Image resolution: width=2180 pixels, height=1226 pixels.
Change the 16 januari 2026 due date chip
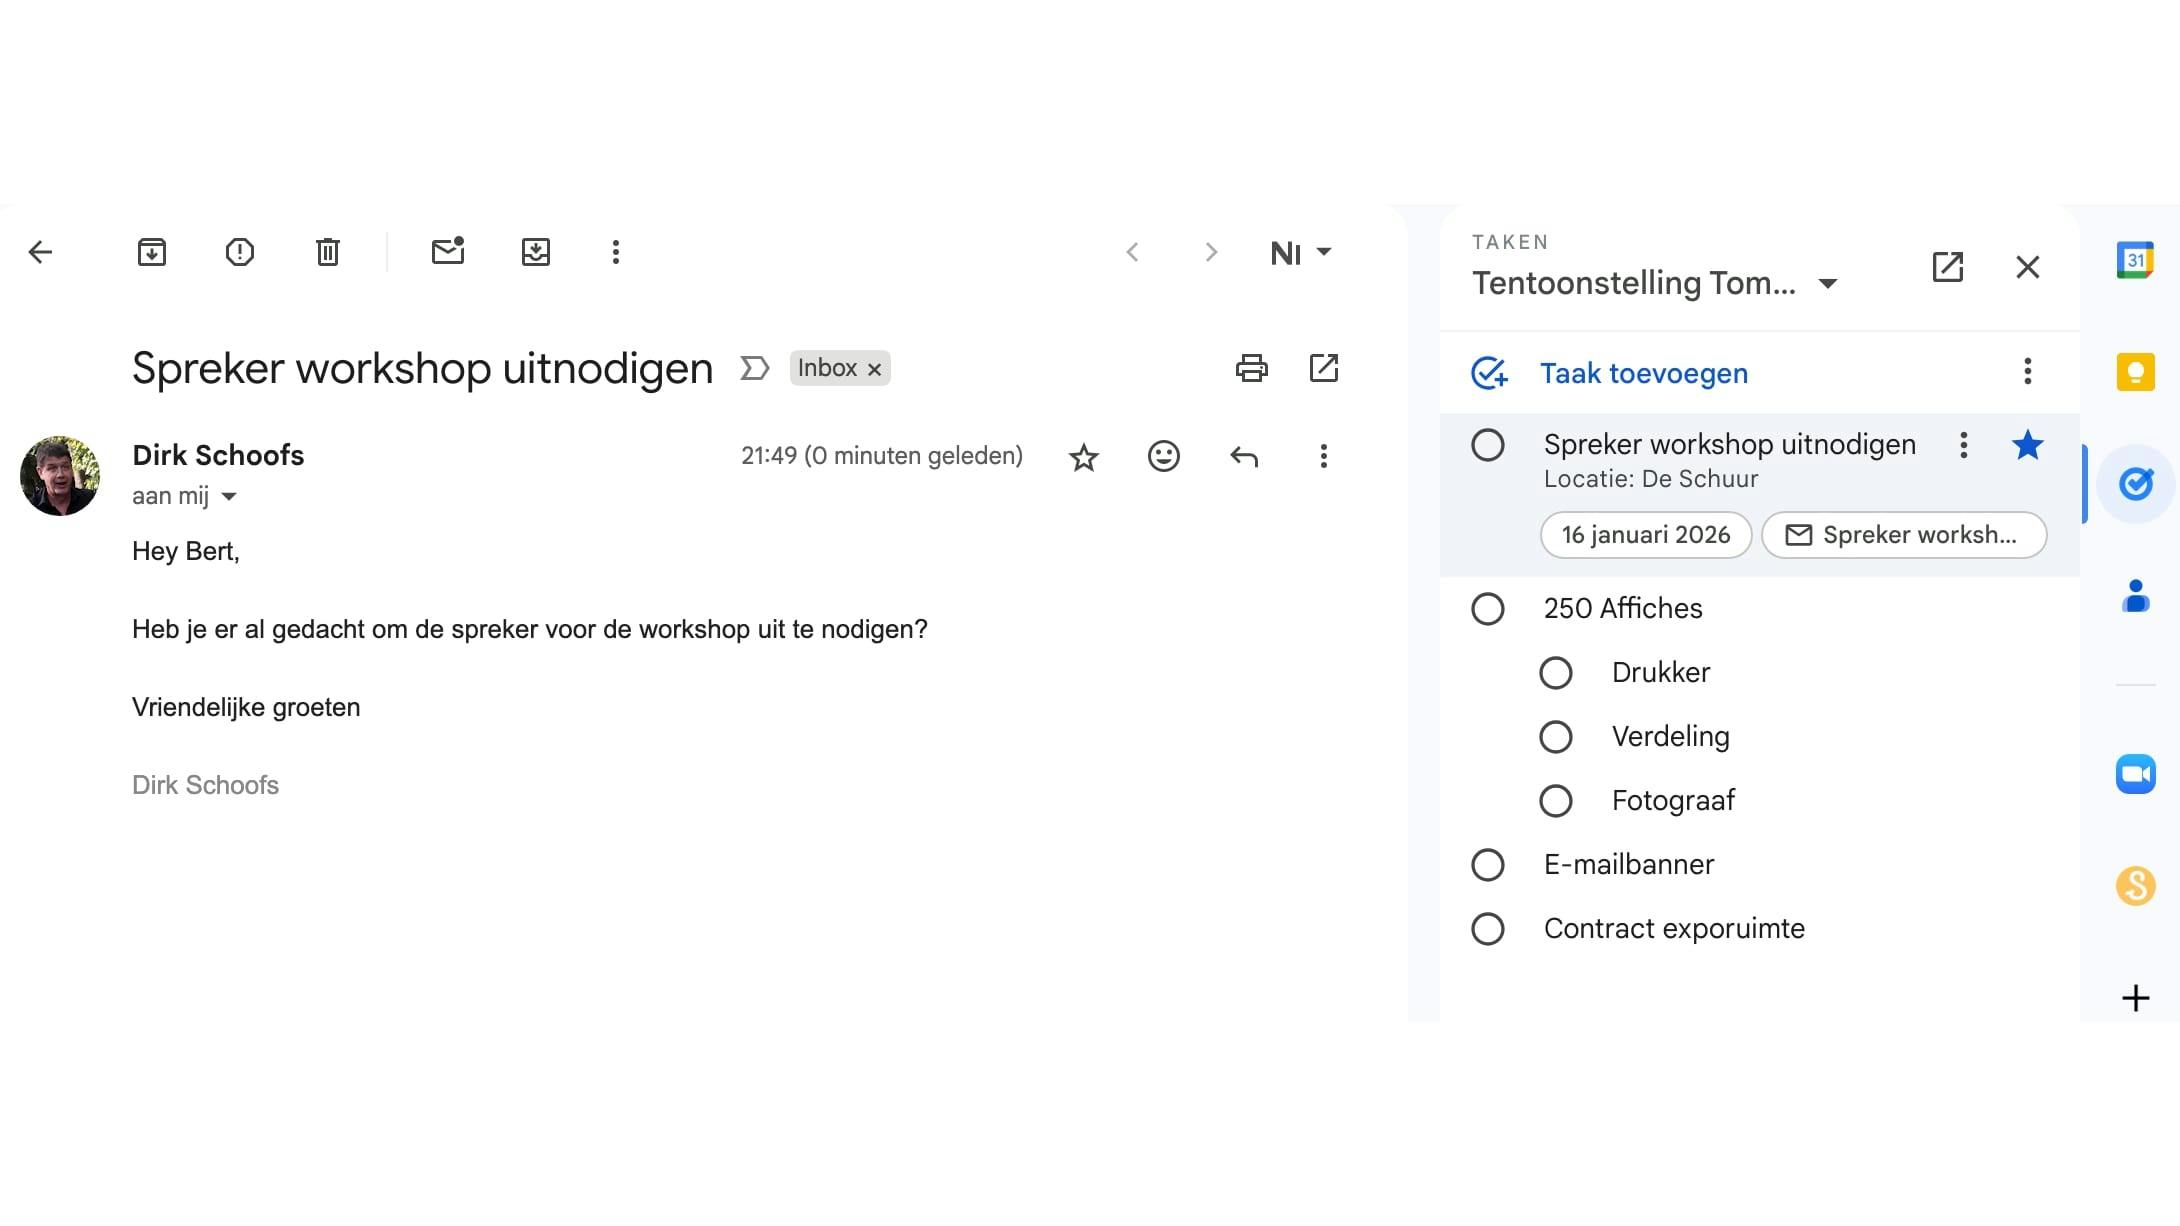click(1645, 535)
